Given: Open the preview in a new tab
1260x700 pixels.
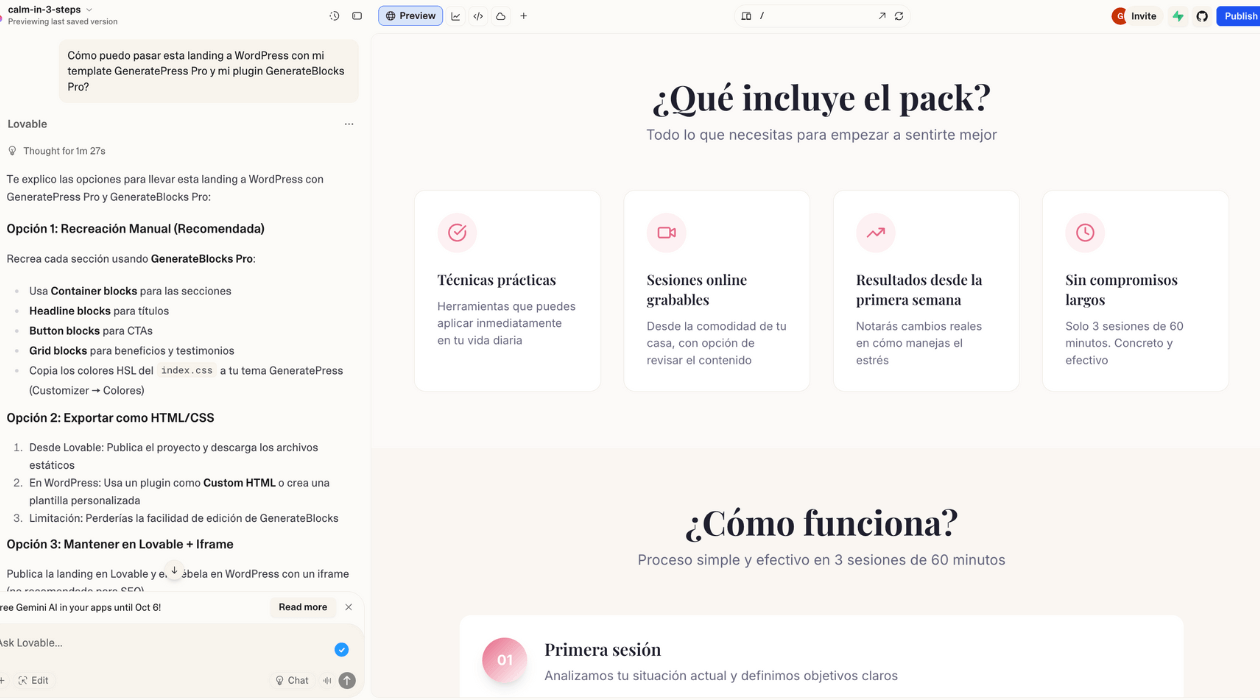Looking at the screenshot, I should click(x=882, y=15).
